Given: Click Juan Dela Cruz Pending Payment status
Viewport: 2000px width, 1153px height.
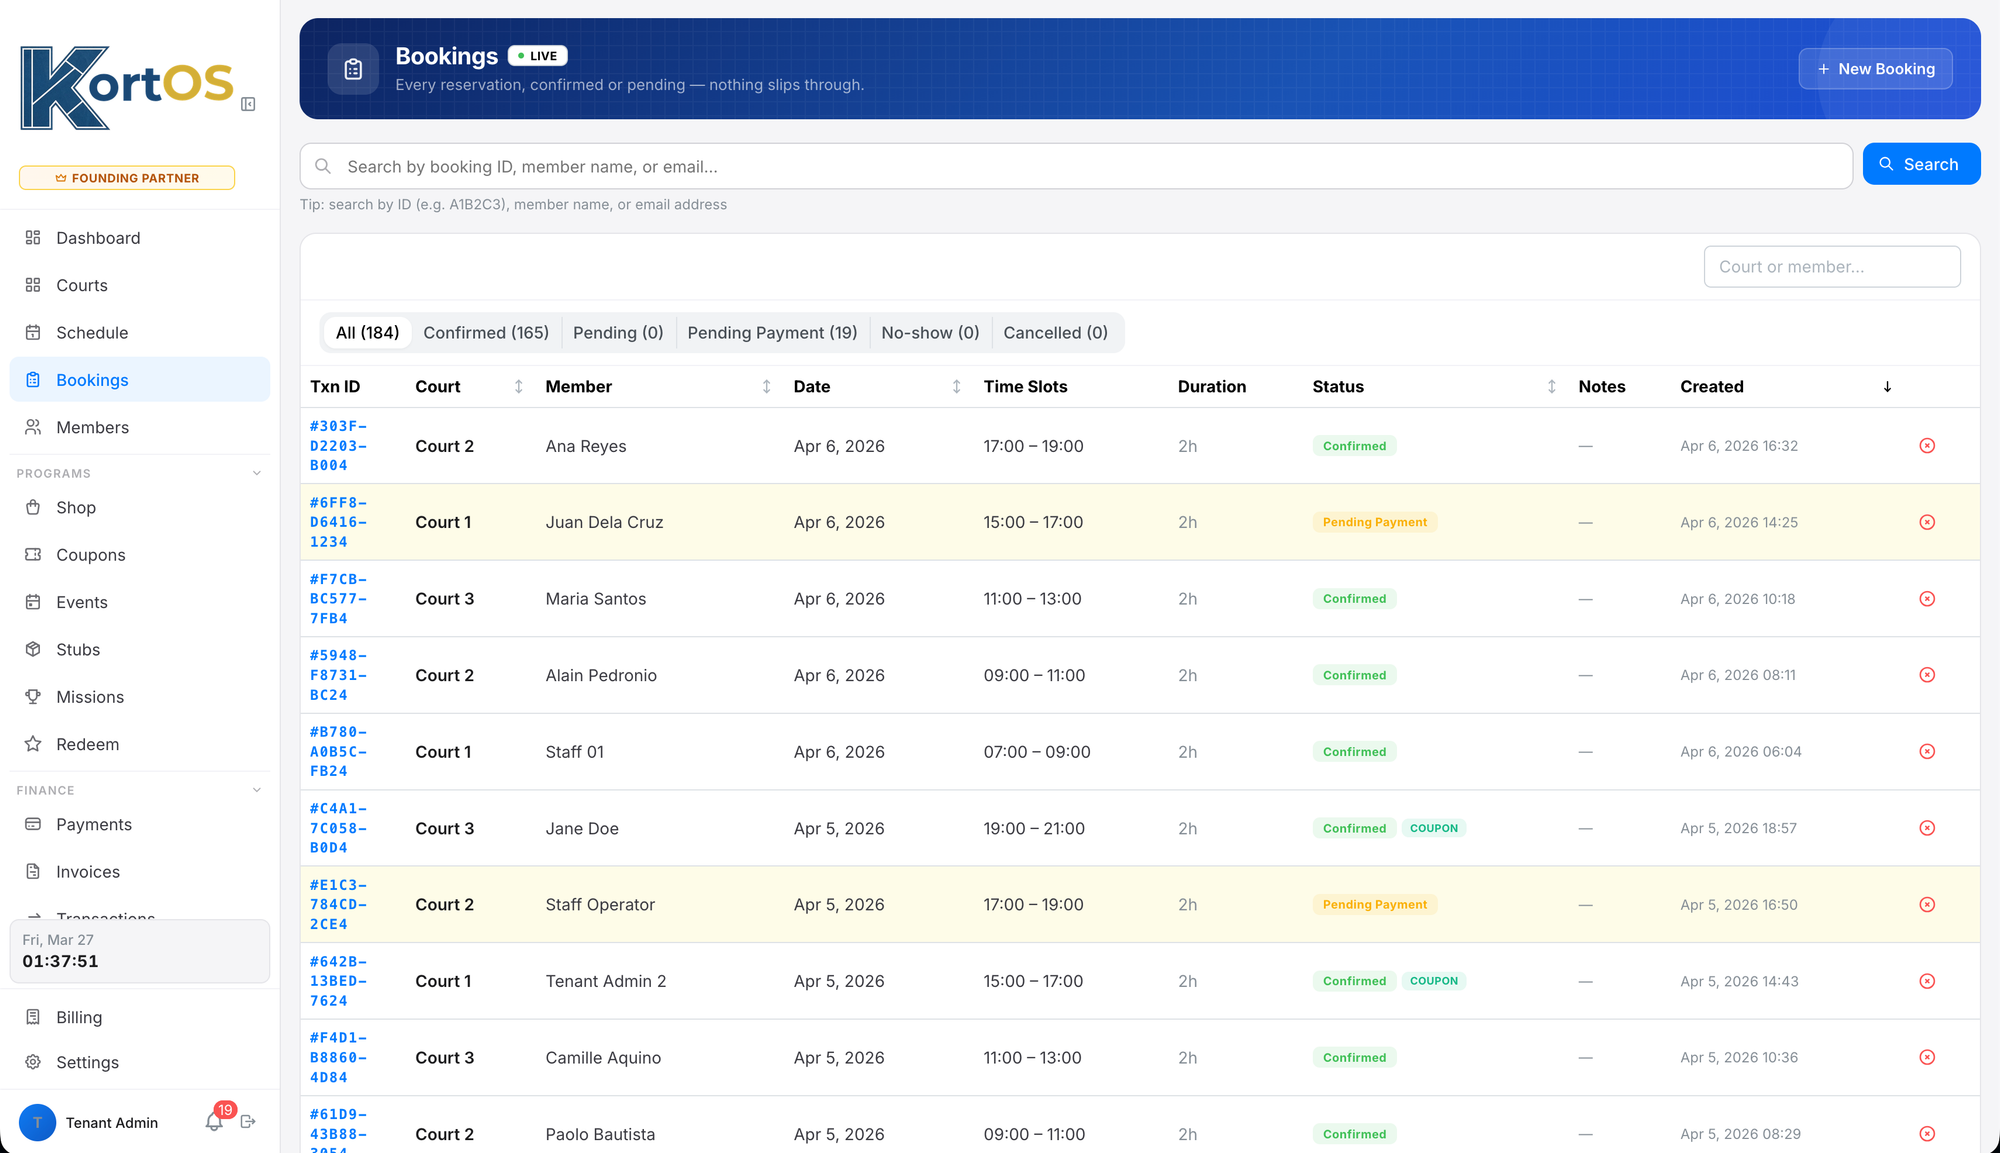Looking at the screenshot, I should tap(1375, 522).
